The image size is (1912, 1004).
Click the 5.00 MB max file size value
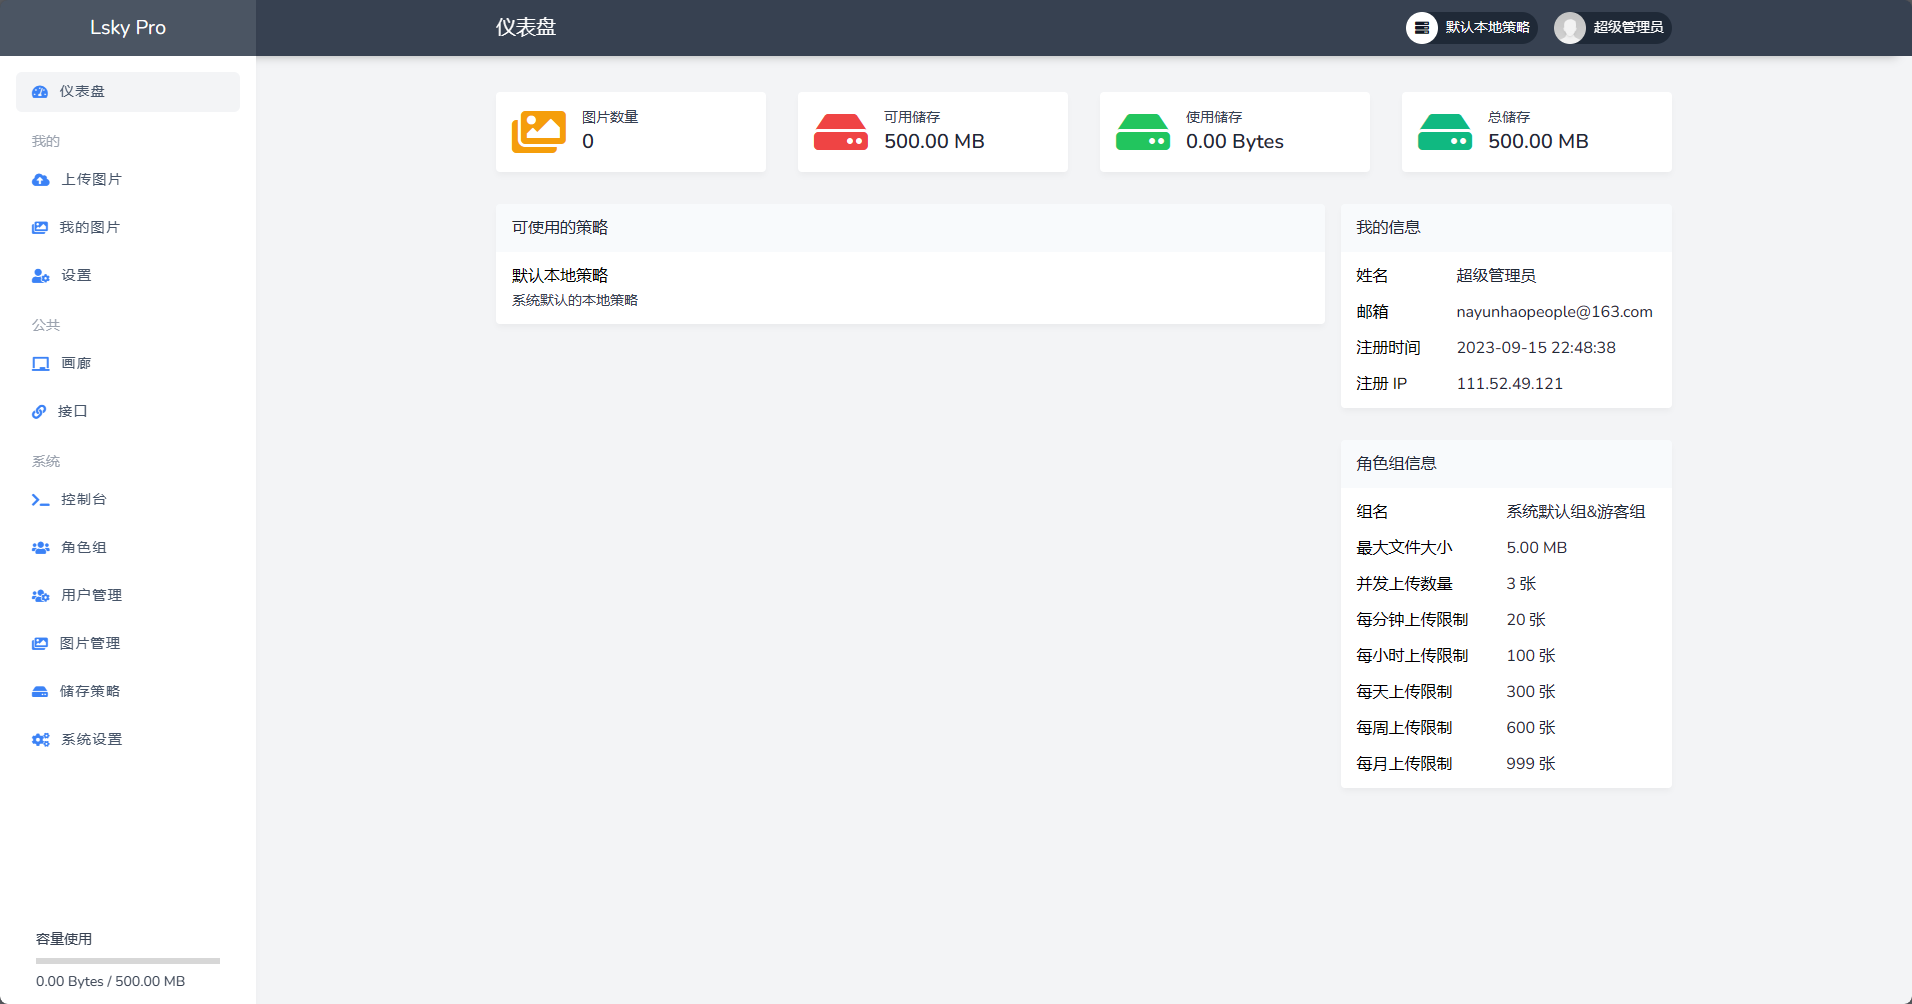click(1537, 548)
